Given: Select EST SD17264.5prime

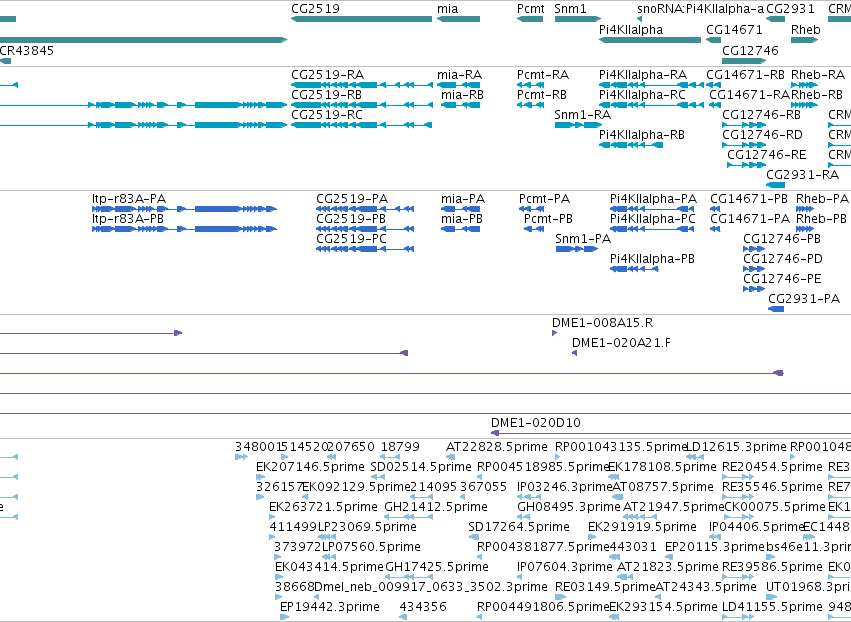Looking at the screenshot, I should (x=519, y=528).
